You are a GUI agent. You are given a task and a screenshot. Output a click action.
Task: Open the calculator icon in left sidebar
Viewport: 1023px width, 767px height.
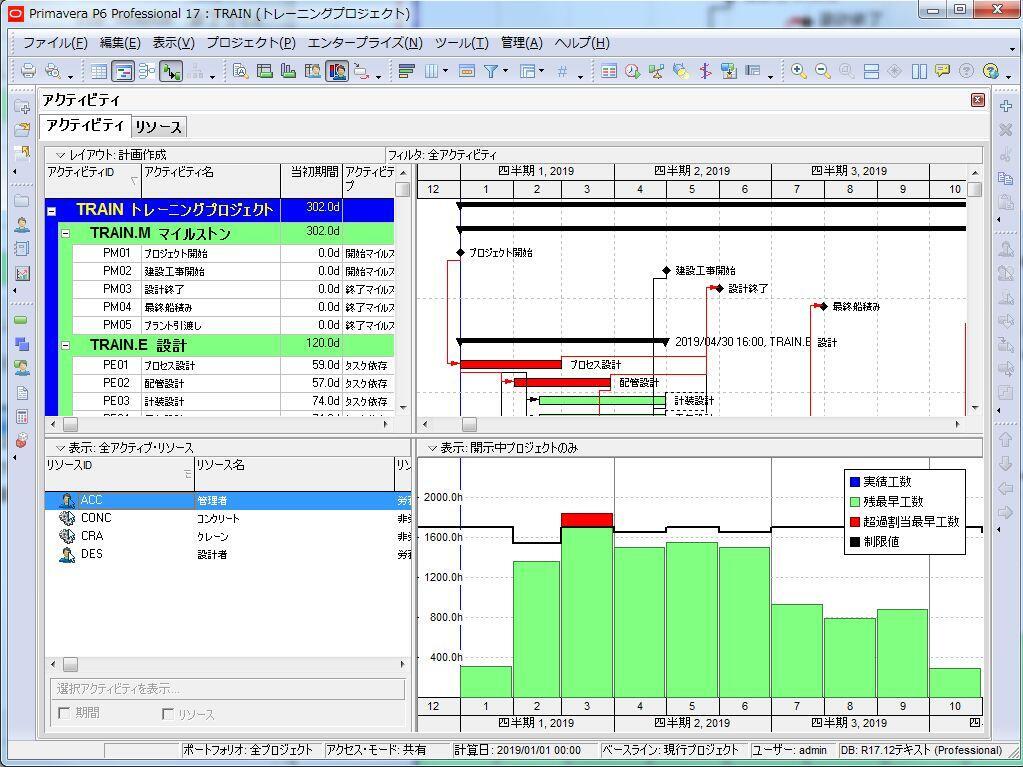[22, 416]
